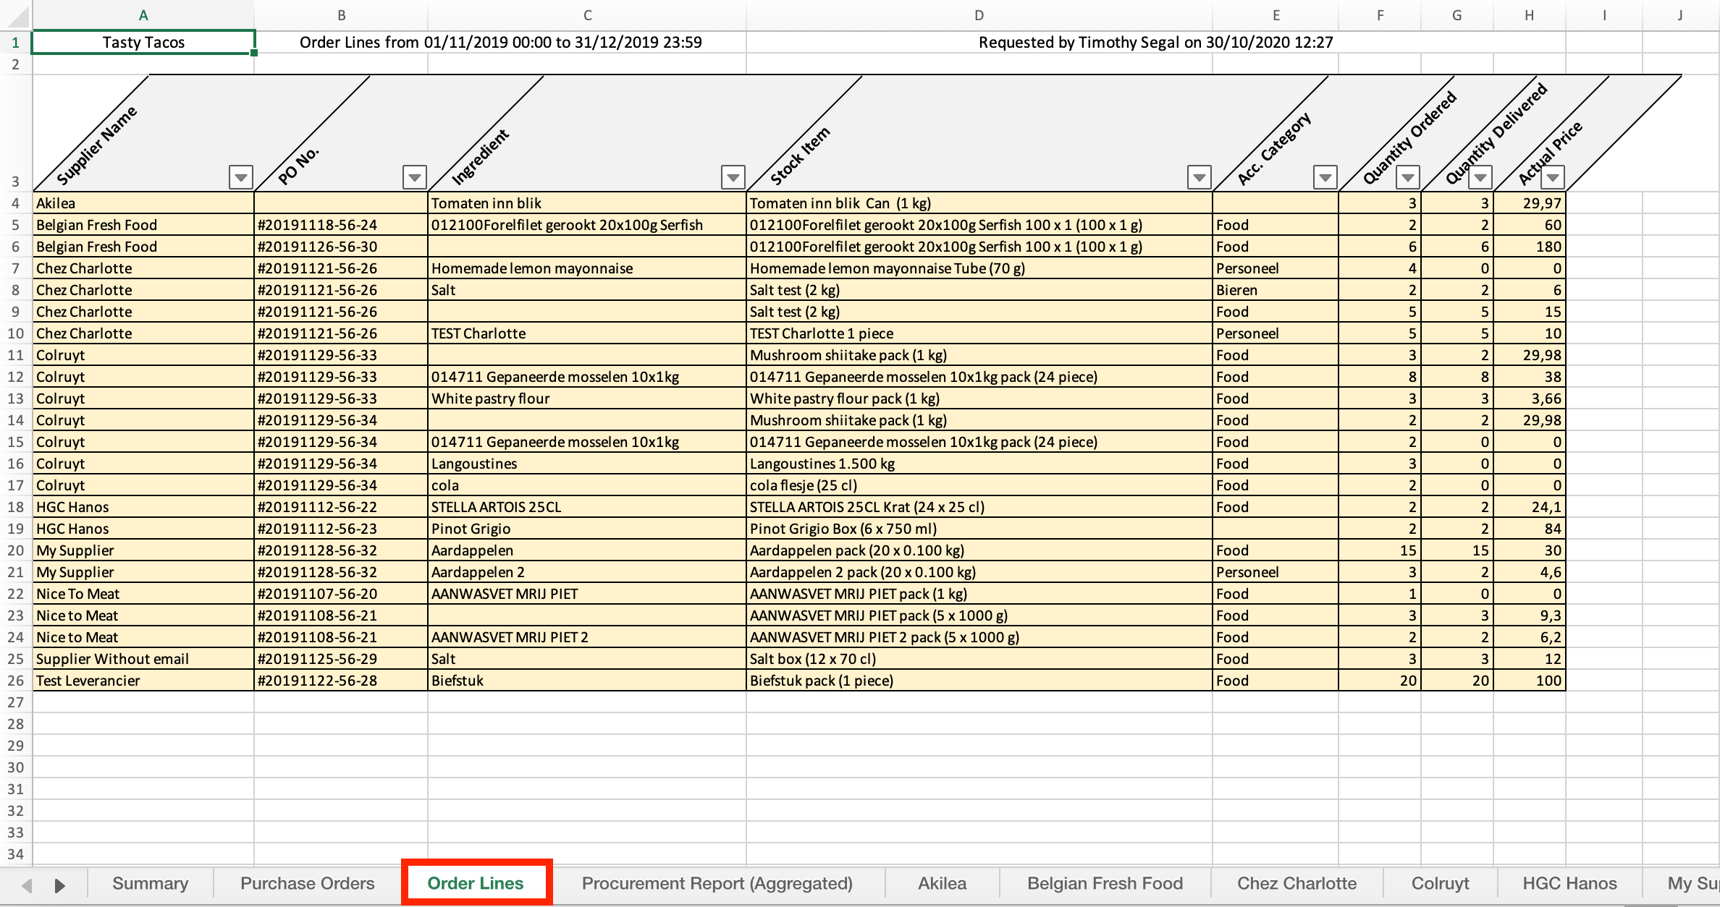1720x907 pixels.
Task: Click the sheet tab scroll-left arrow
Action: pyautogui.click(x=27, y=884)
